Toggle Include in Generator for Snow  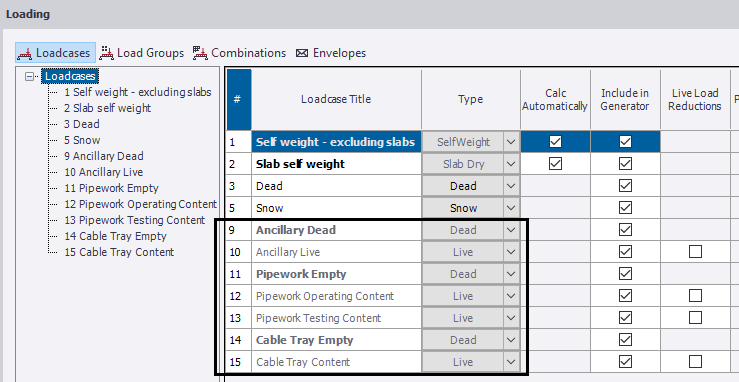(x=625, y=208)
